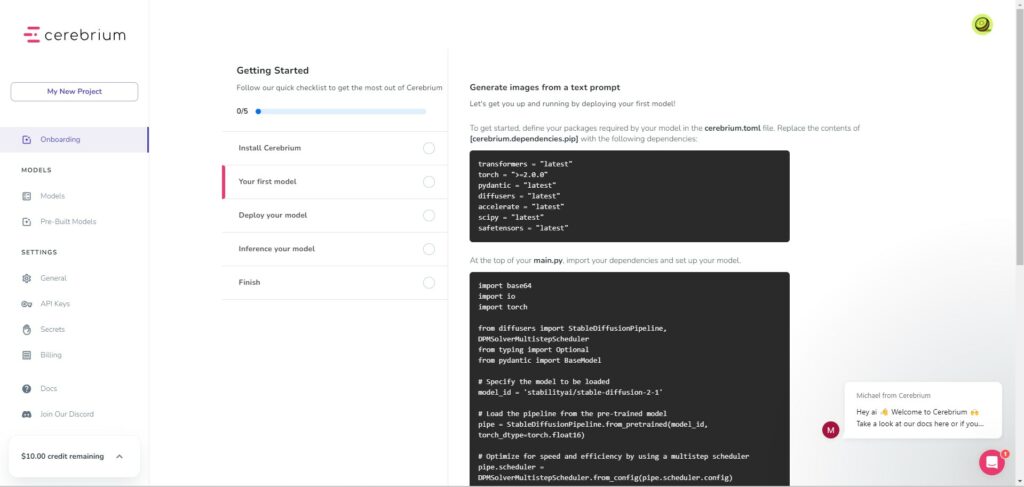This screenshot has width=1024, height=487.
Task: Click the Pre-Built Models icon
Action: click(x=27, y=222)
